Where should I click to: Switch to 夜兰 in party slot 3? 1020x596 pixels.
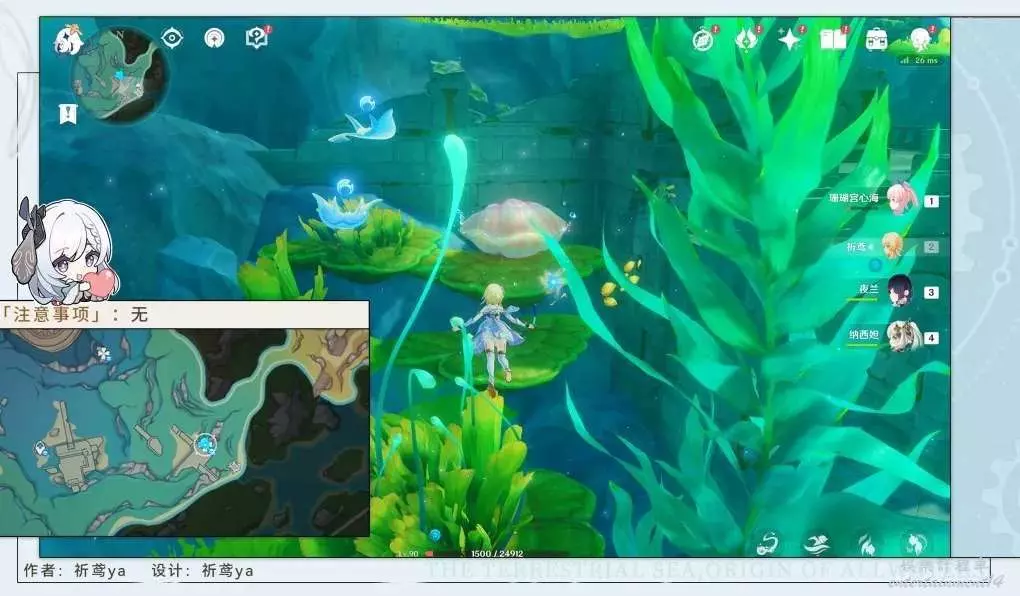[x=899, y=292]
